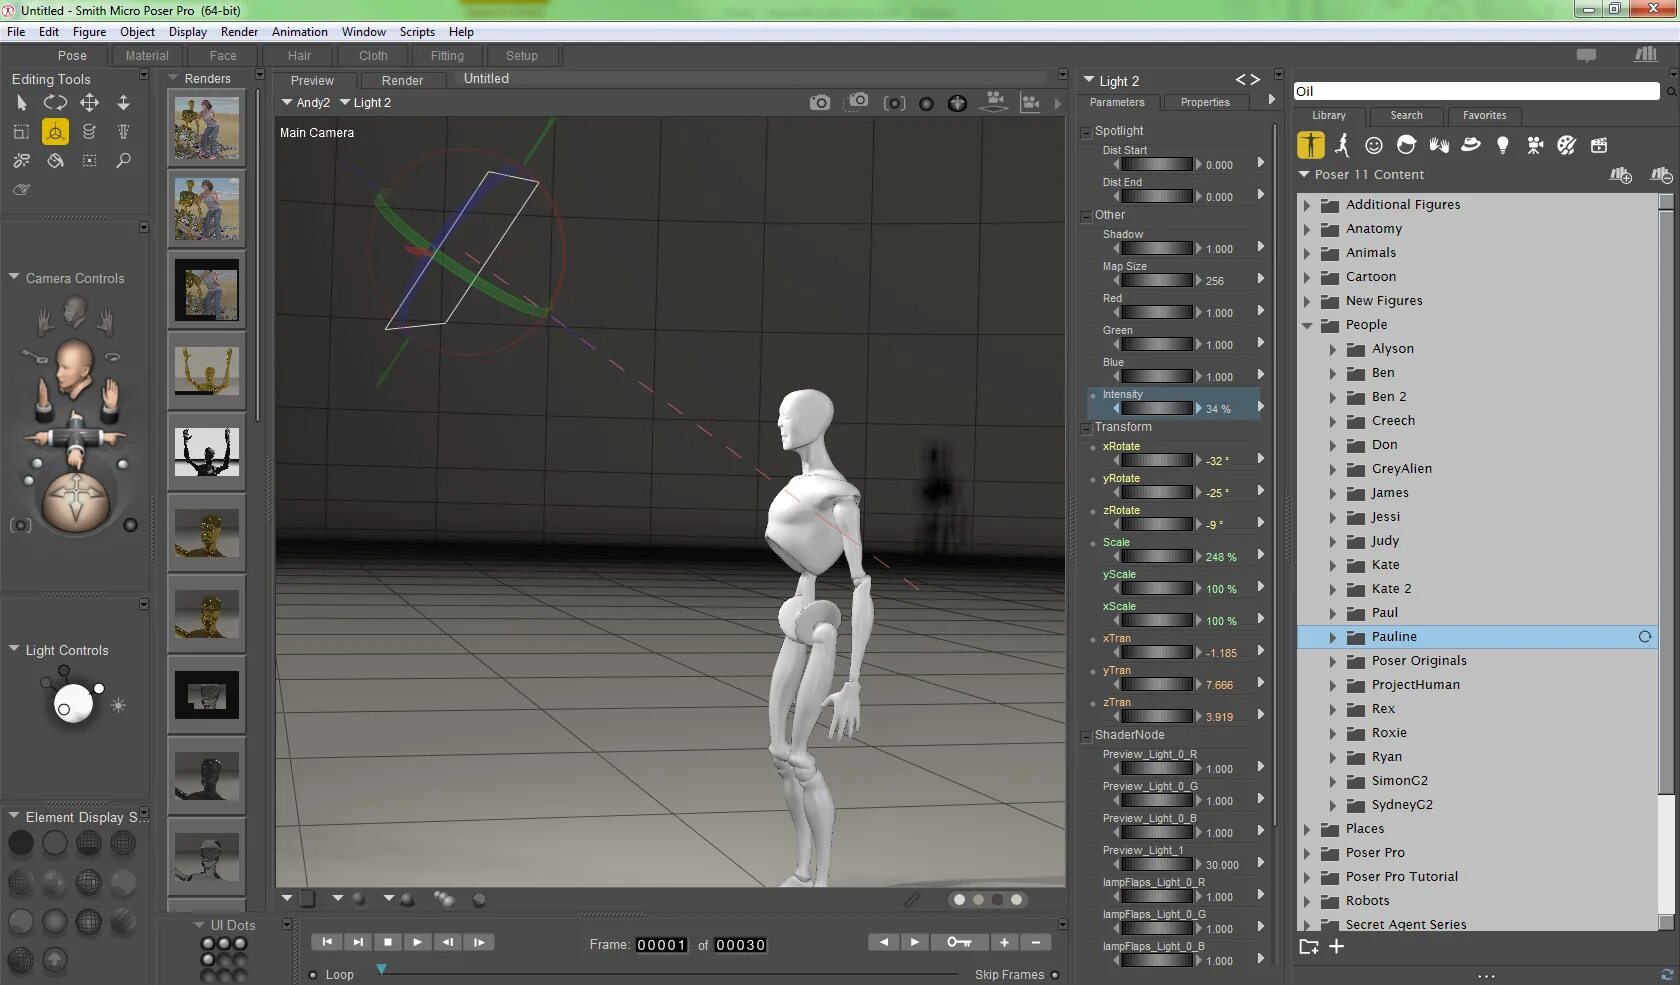This screenshot has height=985, width=1680.
Task: Click the Area Render camera icon
Action: (857, 101)
